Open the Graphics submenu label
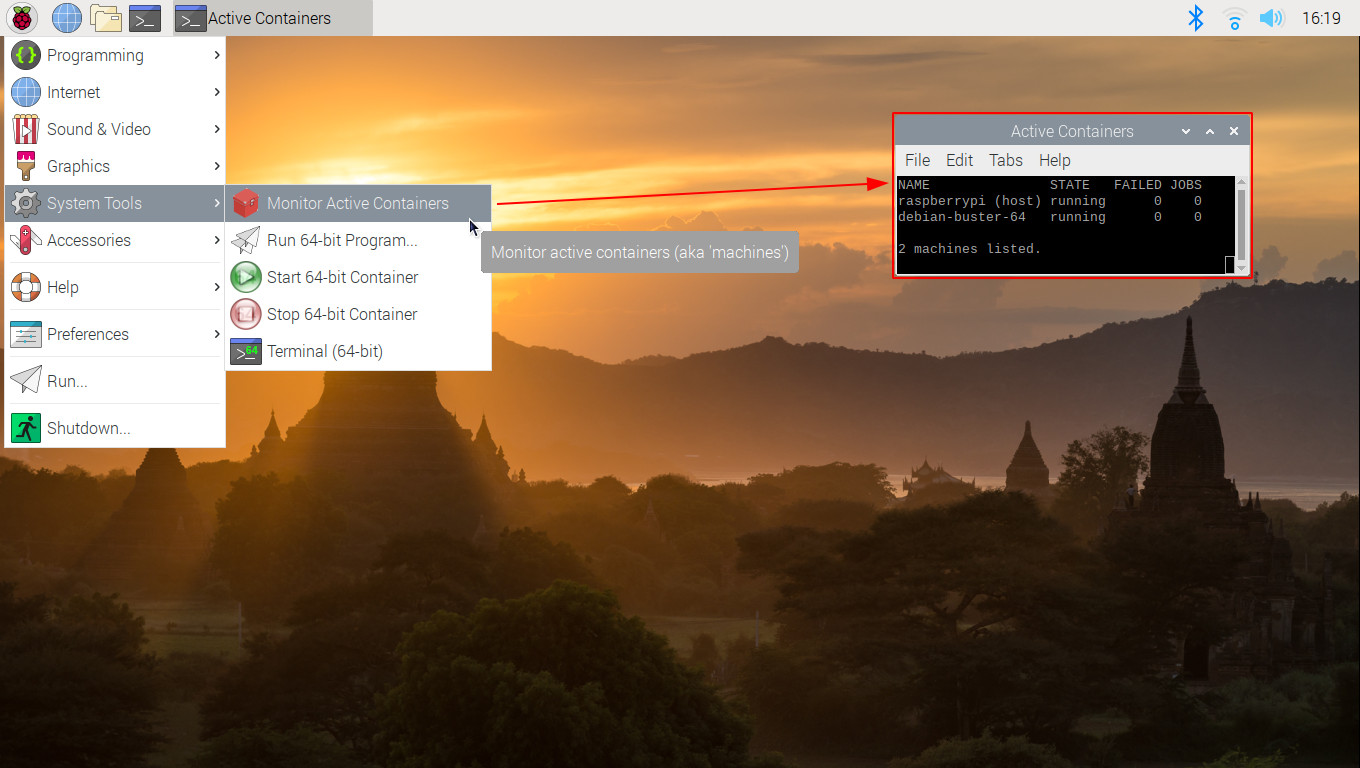 (78, 166)
